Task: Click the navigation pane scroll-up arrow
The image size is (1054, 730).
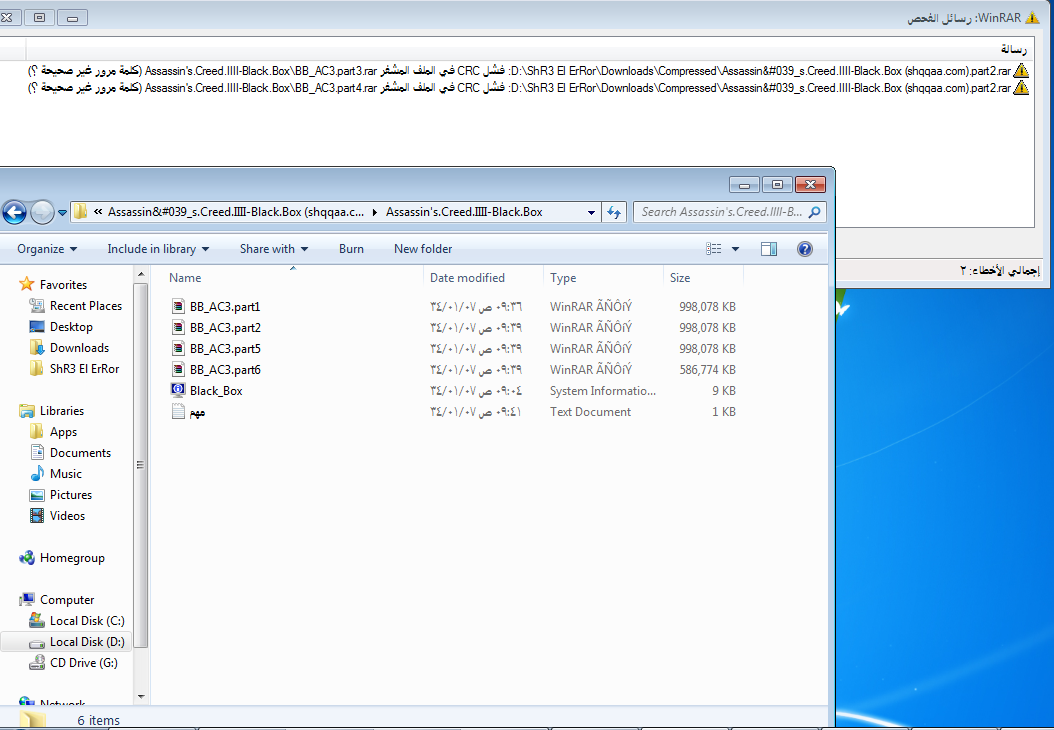Action: pyautogui.click(x=140, y=274)
